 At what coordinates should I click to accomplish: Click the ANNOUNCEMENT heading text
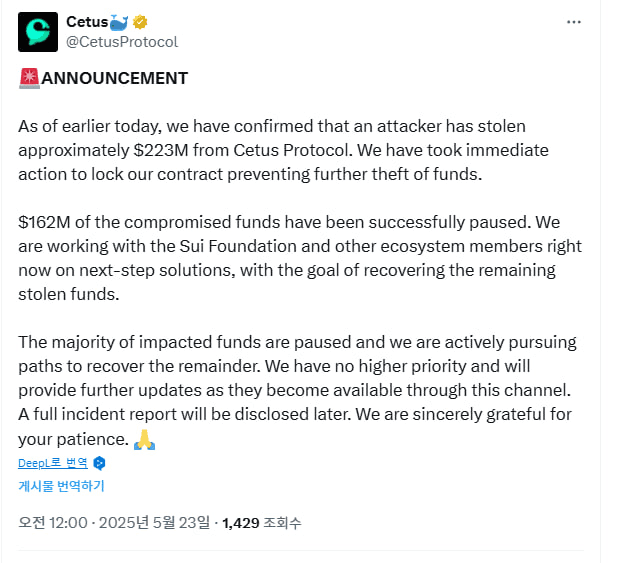point(115,78)
